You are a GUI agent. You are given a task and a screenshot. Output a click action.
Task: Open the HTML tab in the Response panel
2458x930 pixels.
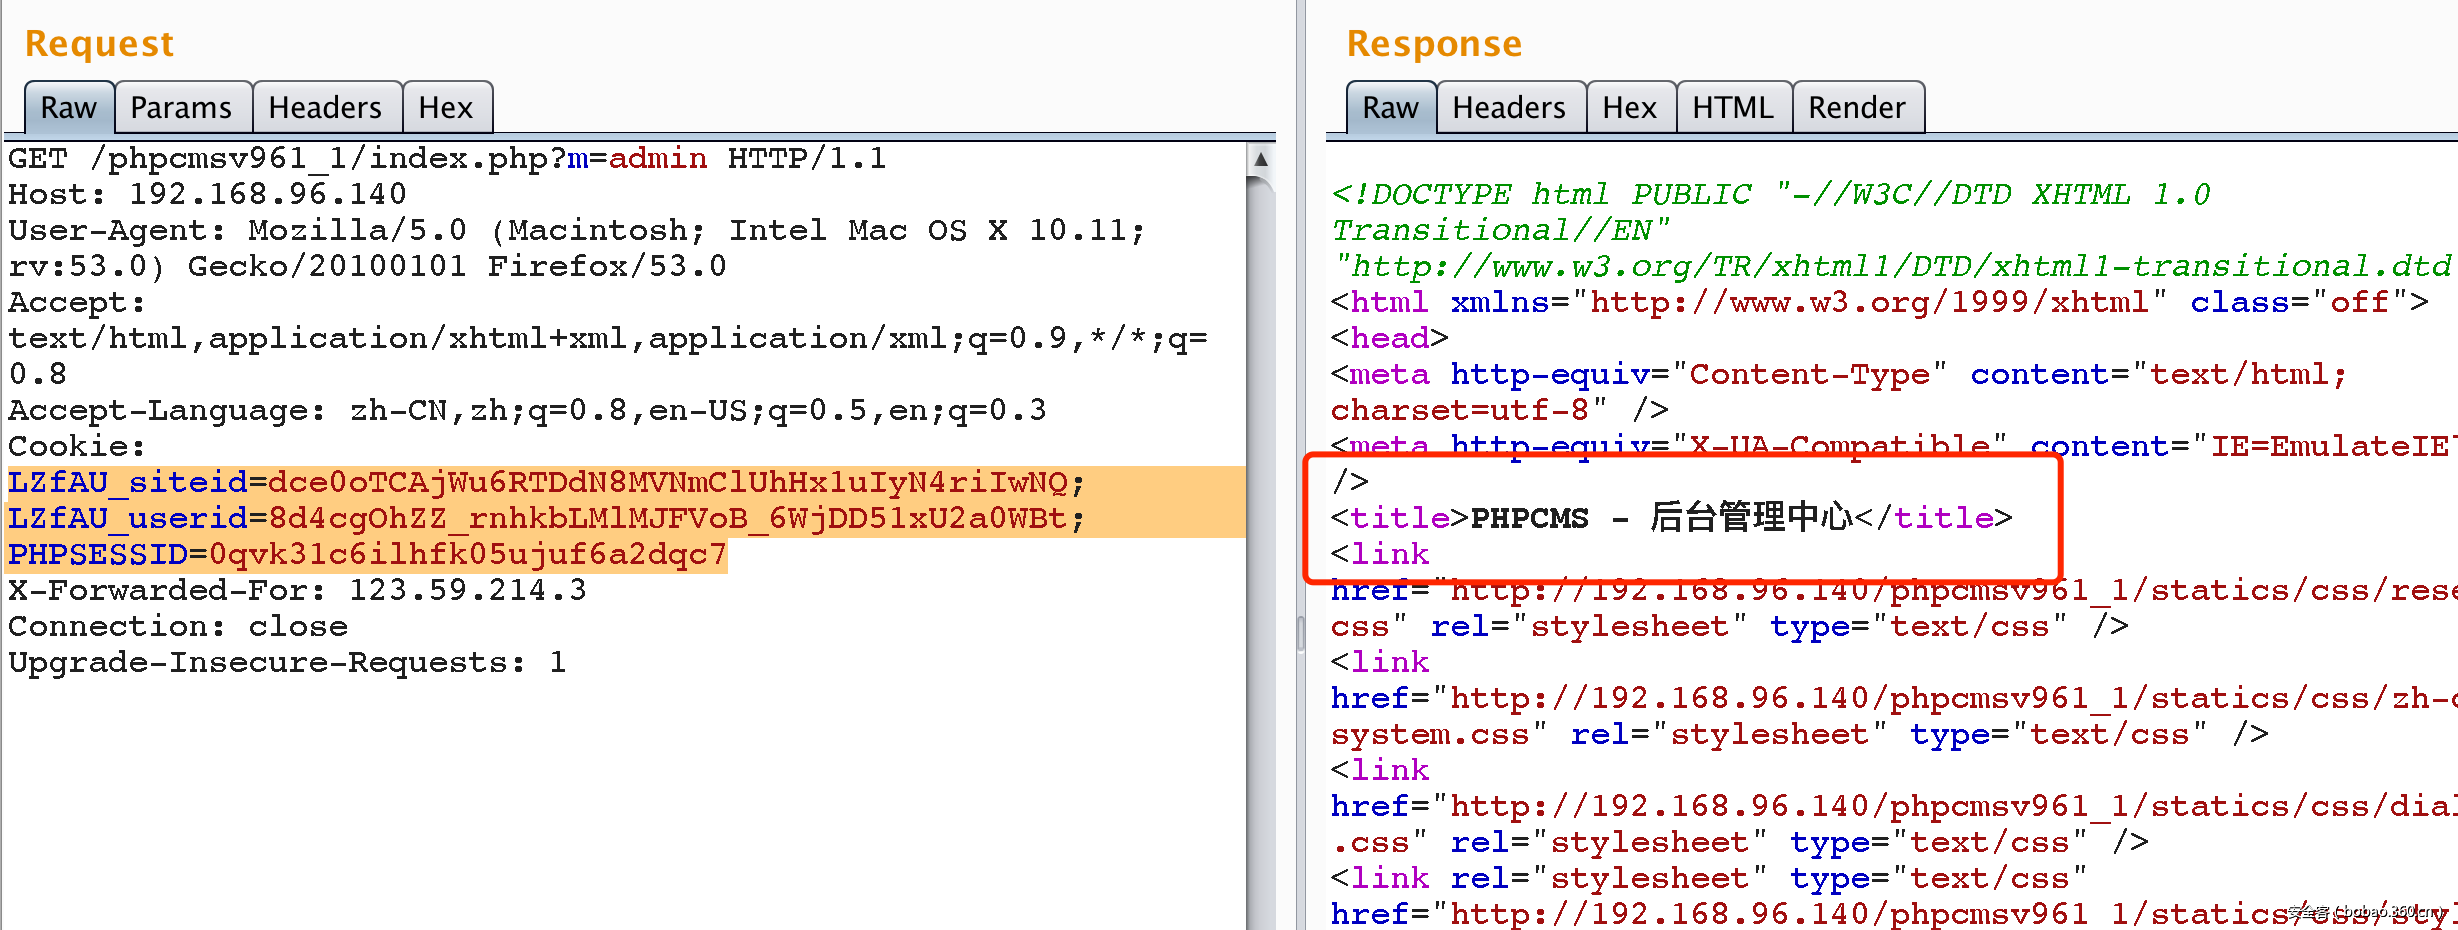1733,107
